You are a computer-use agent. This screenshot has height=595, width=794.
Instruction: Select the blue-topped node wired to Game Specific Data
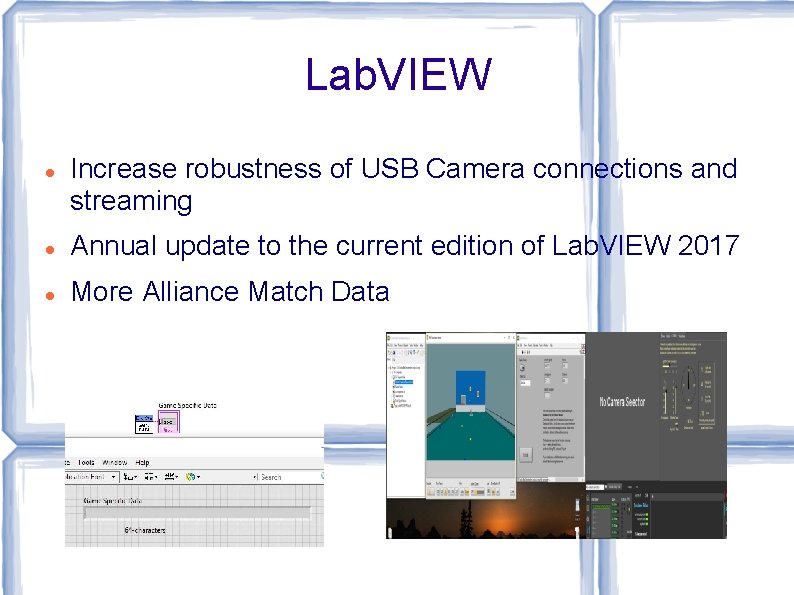coord(144,424)
